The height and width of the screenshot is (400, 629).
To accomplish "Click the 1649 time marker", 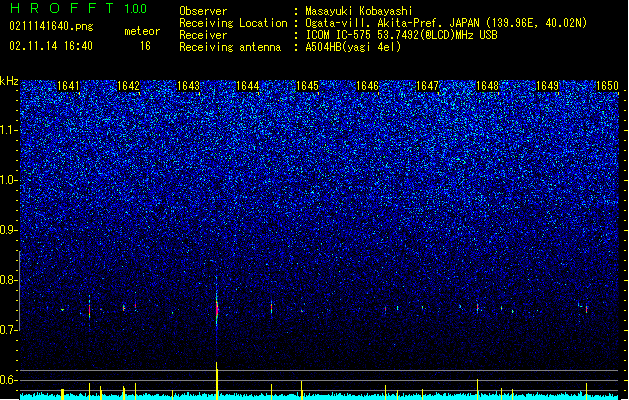I will pos(548,86).
